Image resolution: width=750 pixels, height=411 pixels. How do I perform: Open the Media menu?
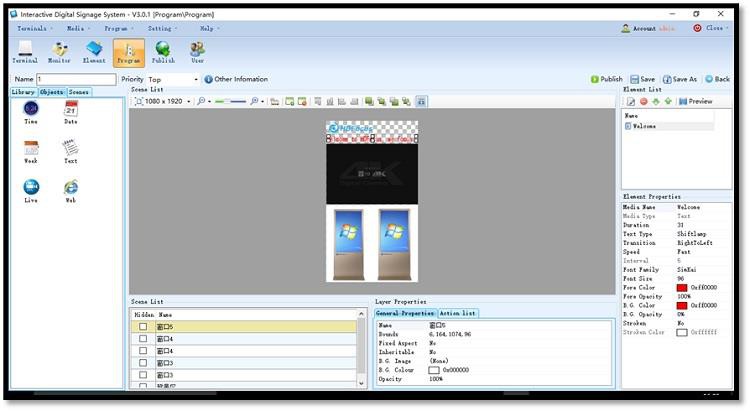[x=78, y=29]
